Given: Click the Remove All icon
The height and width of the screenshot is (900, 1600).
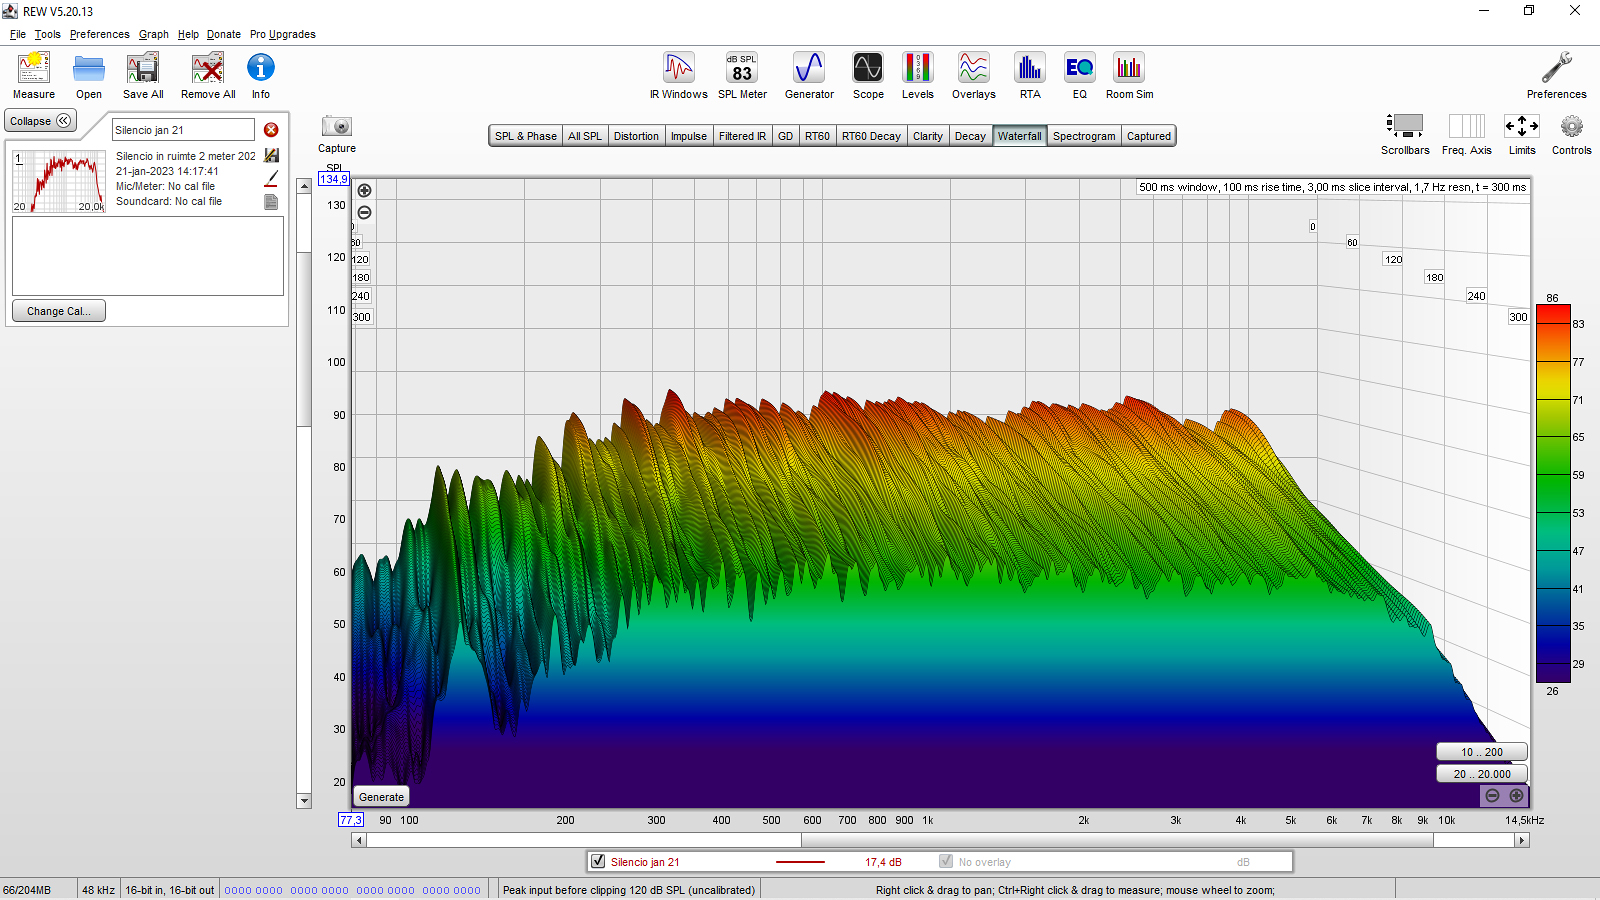Looking at the screenshot, I should (x=208, y=68).
